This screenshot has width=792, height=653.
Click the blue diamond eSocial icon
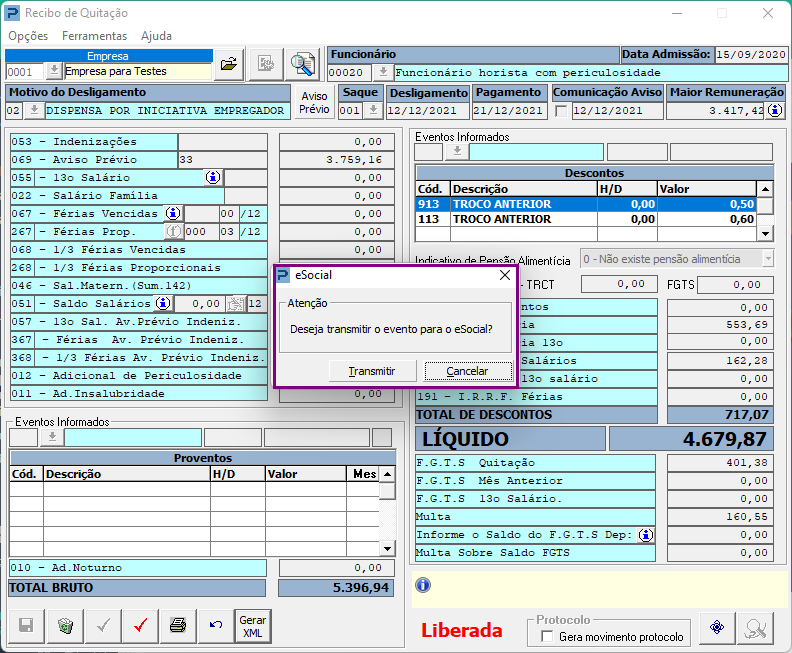click(x=717, y=627)
